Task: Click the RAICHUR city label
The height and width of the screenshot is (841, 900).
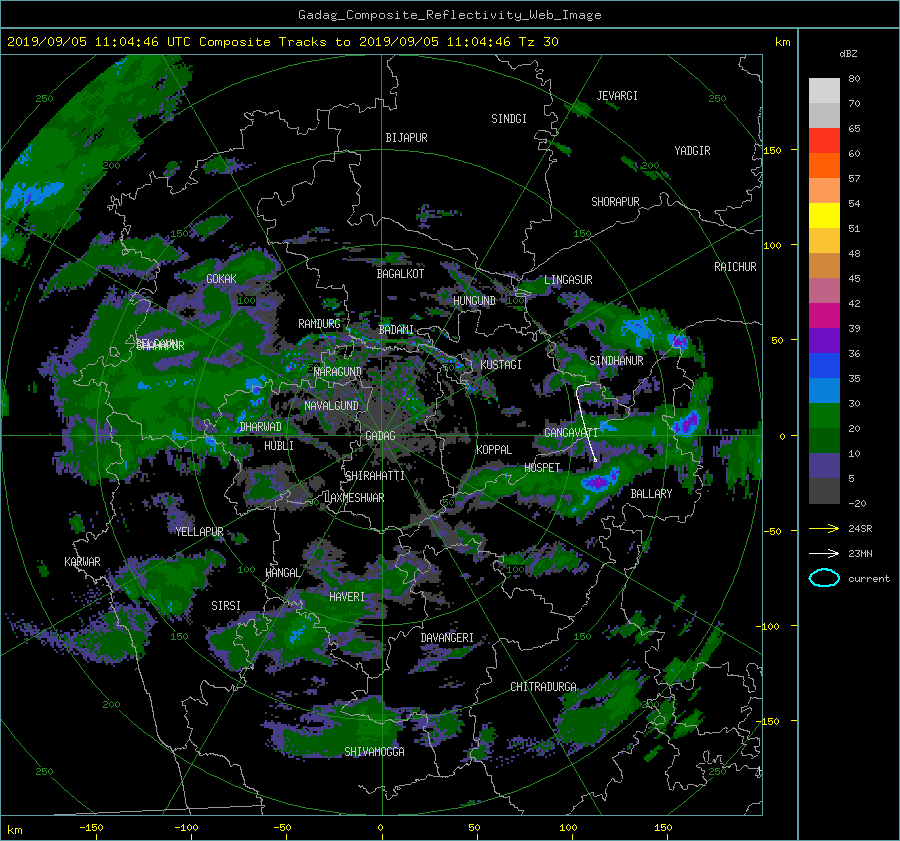Action: click(x=735, y=267)
